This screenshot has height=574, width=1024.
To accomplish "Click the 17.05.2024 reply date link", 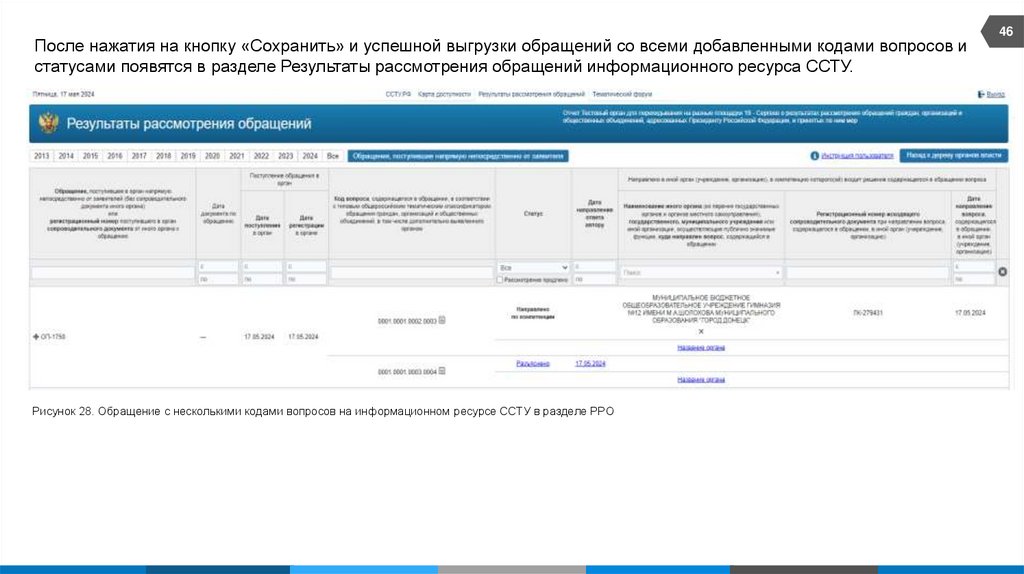I will [590, 364].
